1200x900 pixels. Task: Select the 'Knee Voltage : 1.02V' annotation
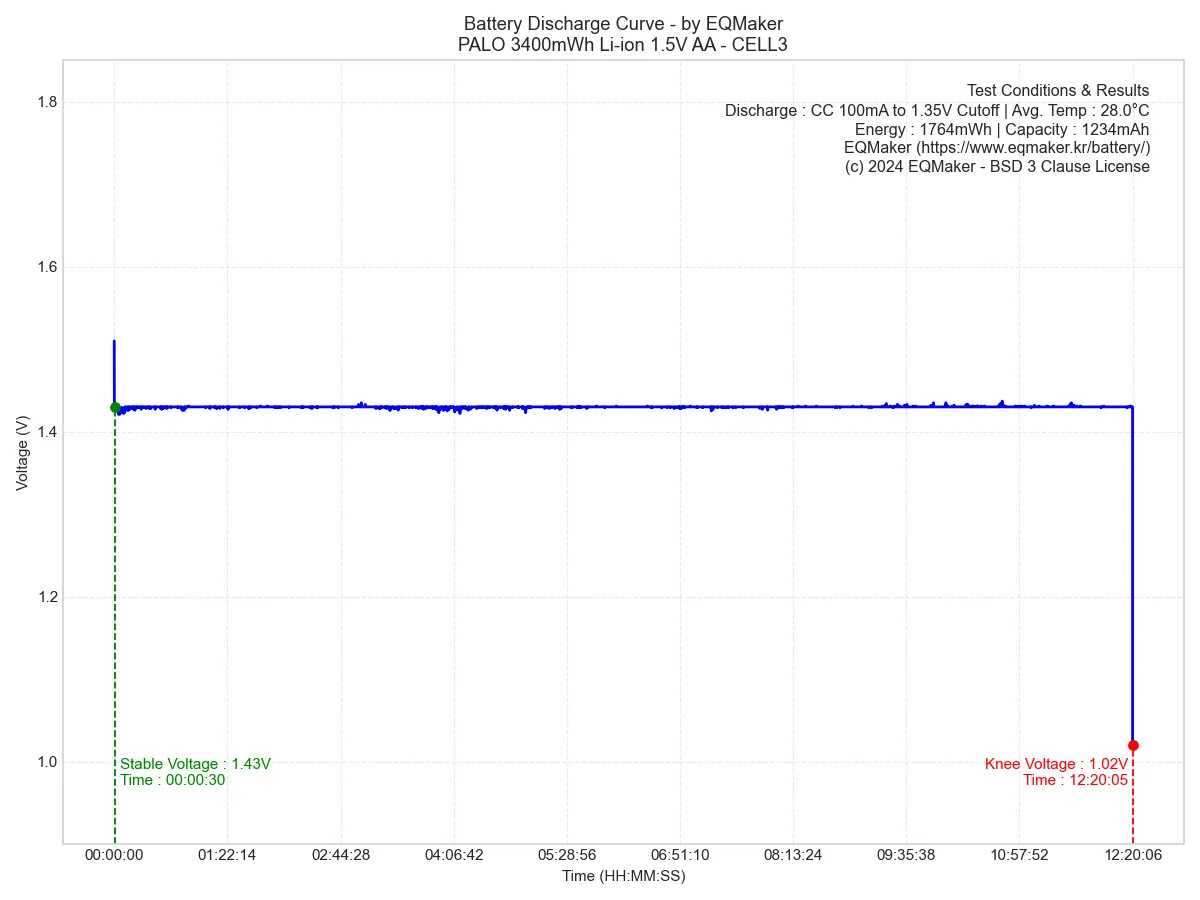tap(1056, 764)
